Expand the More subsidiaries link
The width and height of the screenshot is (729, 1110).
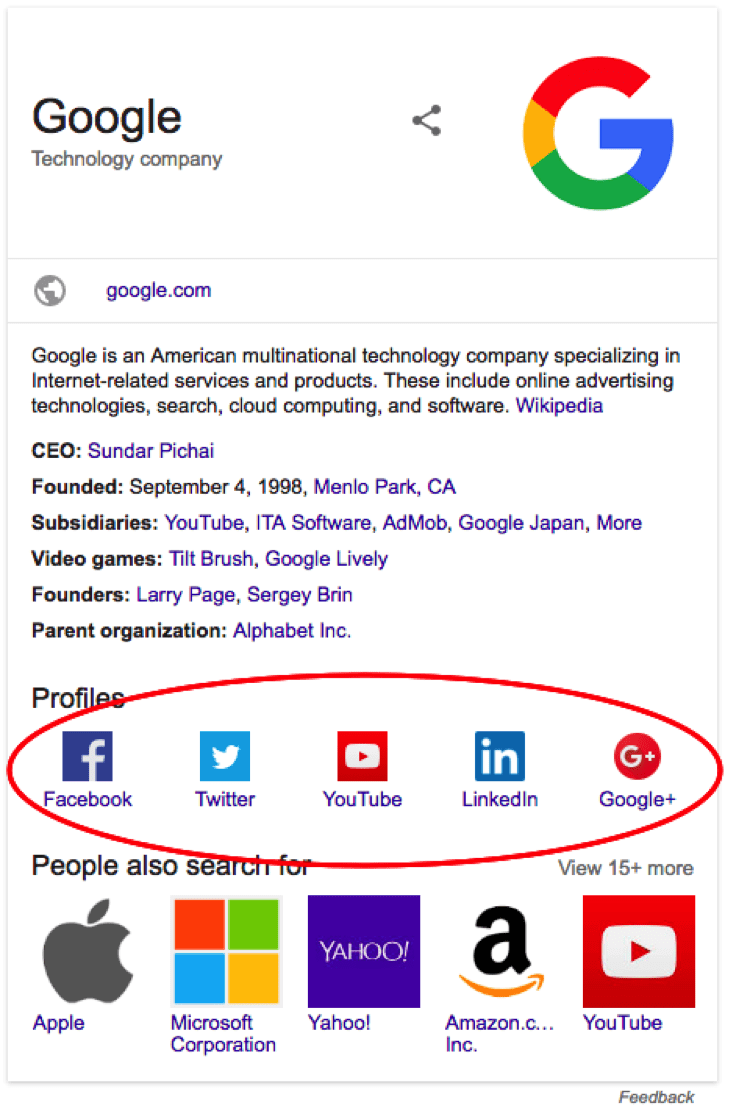pyautogui.click(x=619, y=523)
